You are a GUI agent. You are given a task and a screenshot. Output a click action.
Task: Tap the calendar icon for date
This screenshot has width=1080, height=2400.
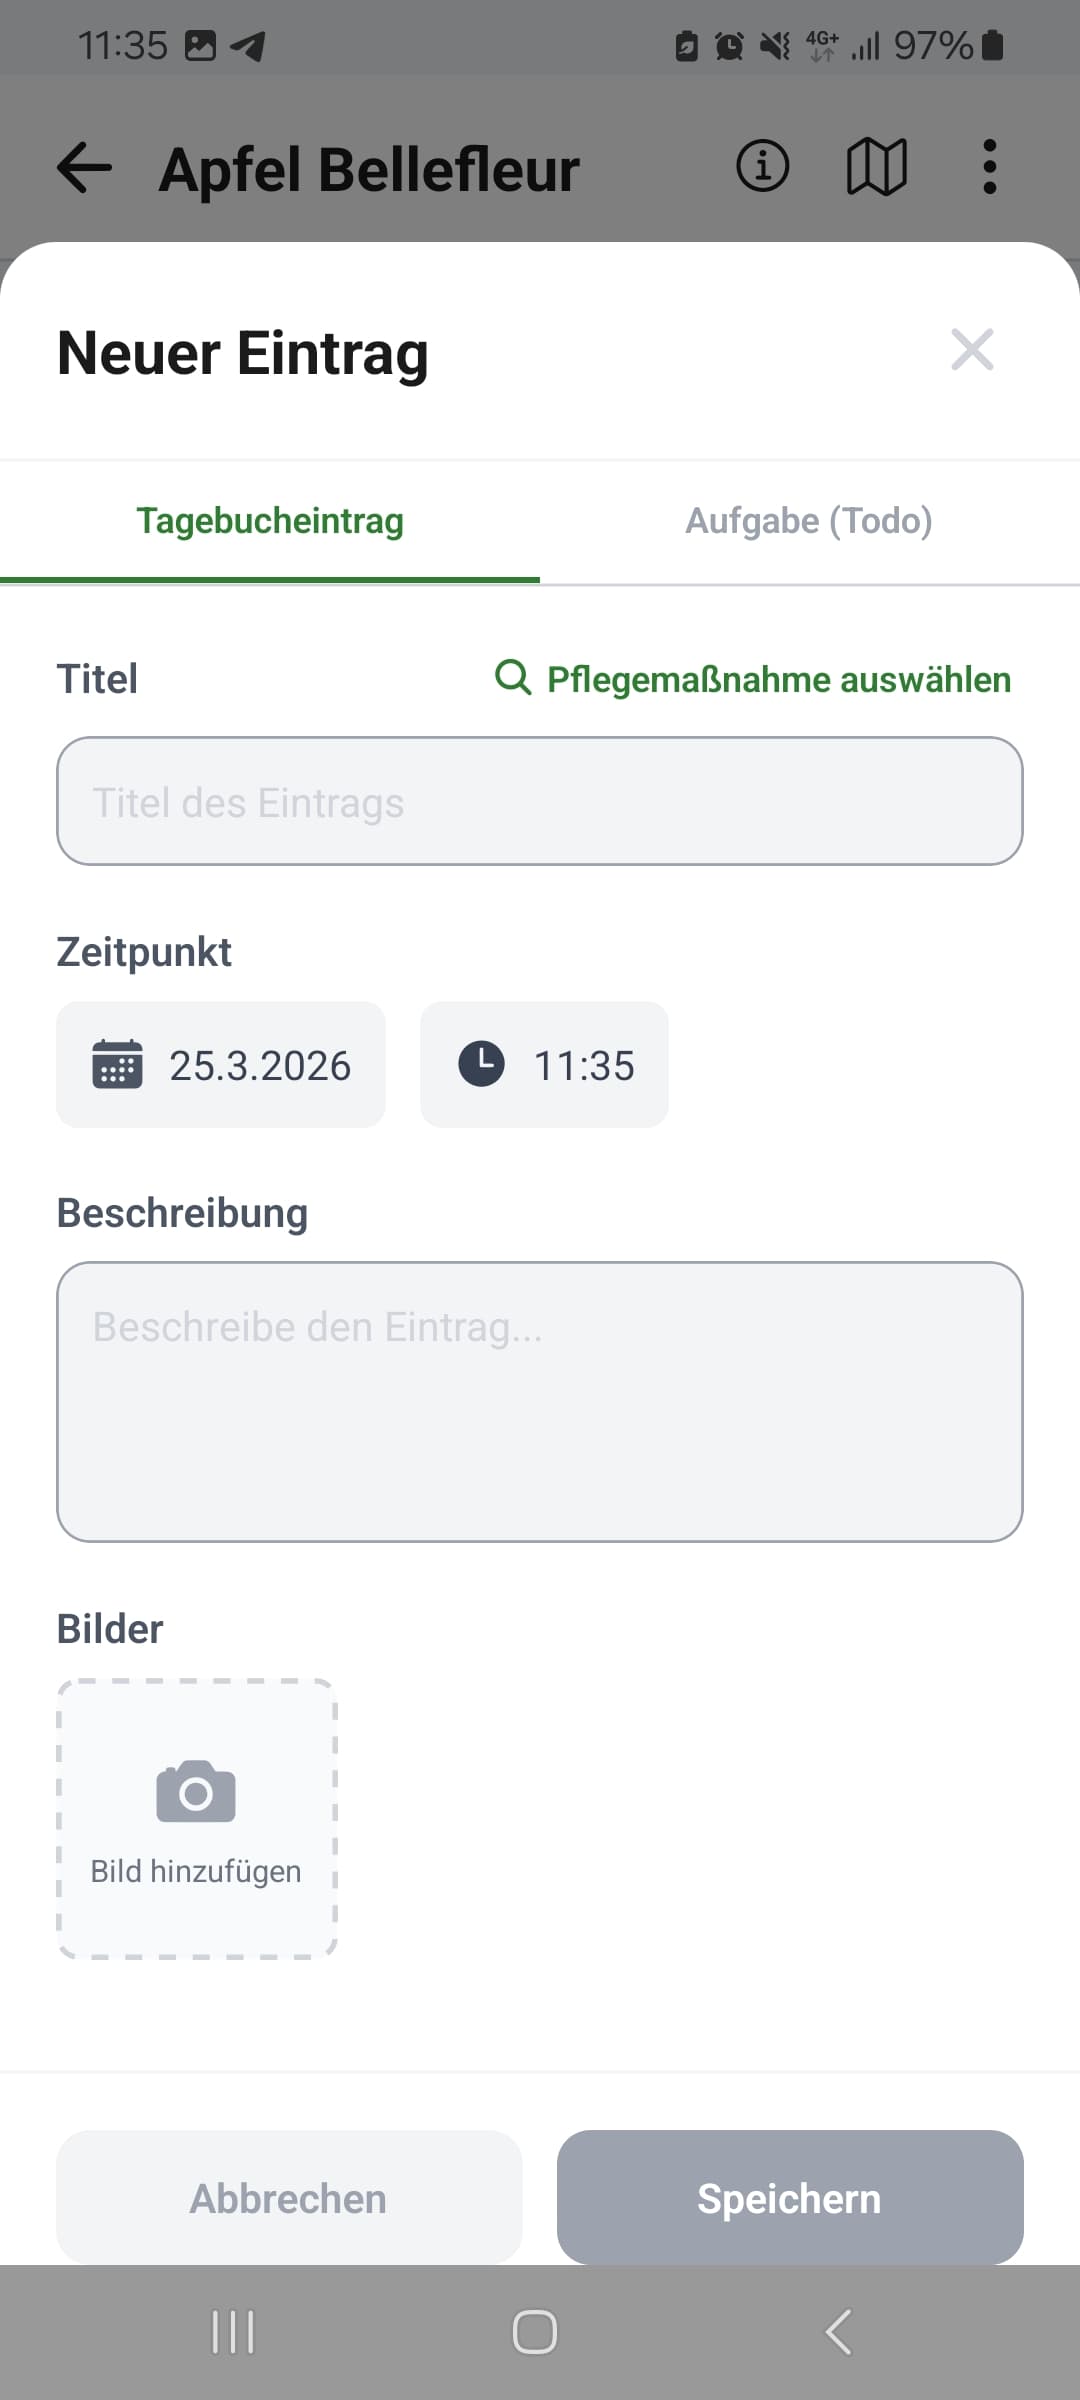point(117,1064)
